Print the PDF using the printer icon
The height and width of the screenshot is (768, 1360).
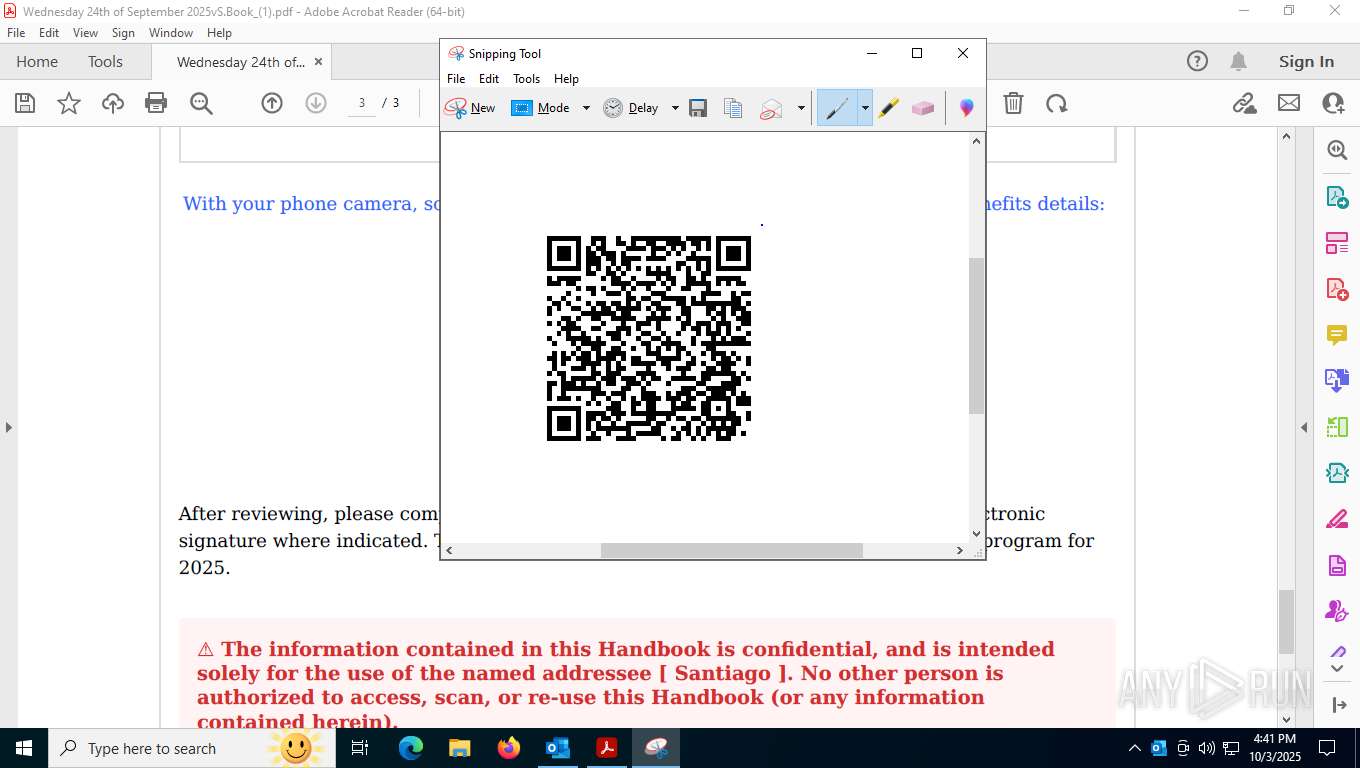pos(156,103)
